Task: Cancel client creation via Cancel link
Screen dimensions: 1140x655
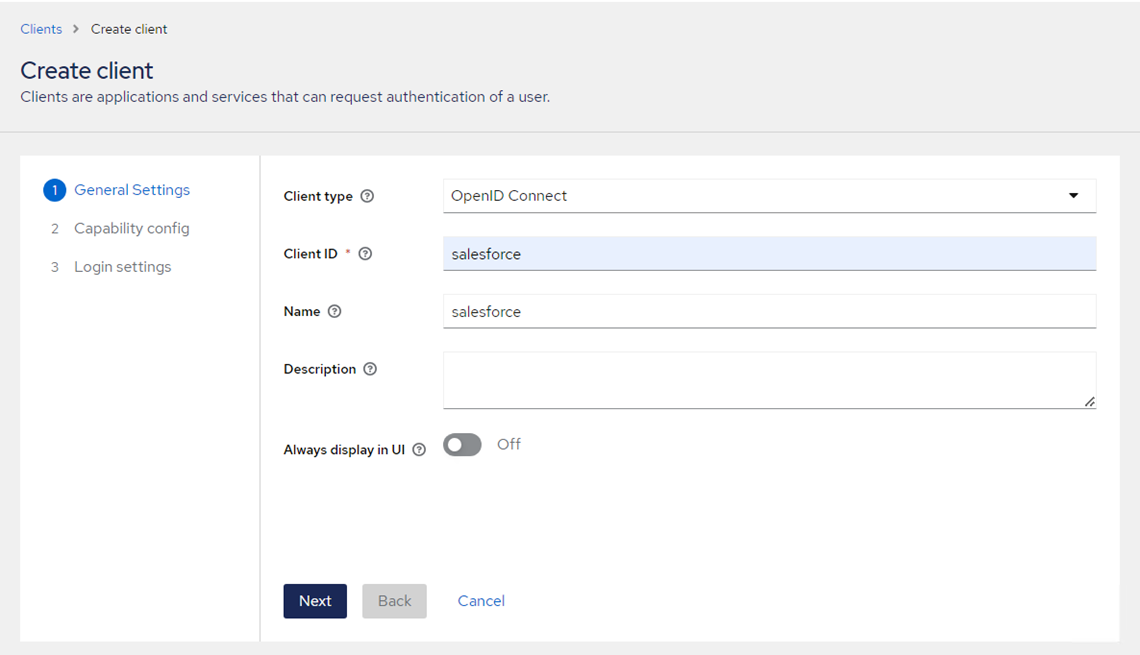Action: [x=481, y=601]
